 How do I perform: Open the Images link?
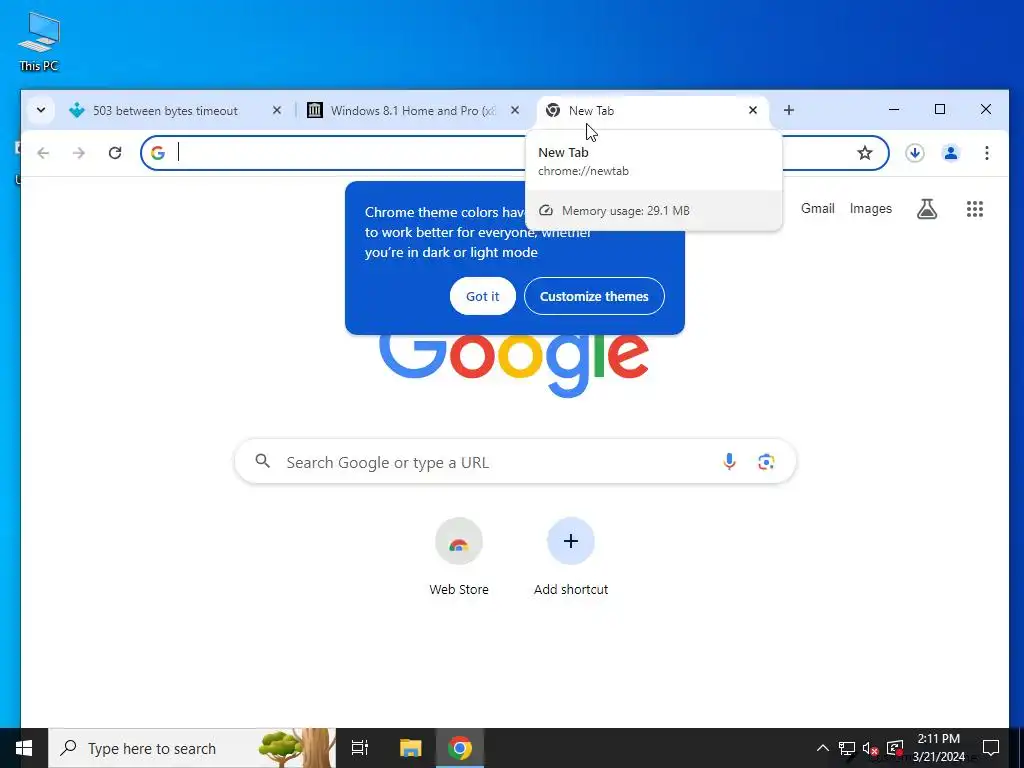click(871, 208)
